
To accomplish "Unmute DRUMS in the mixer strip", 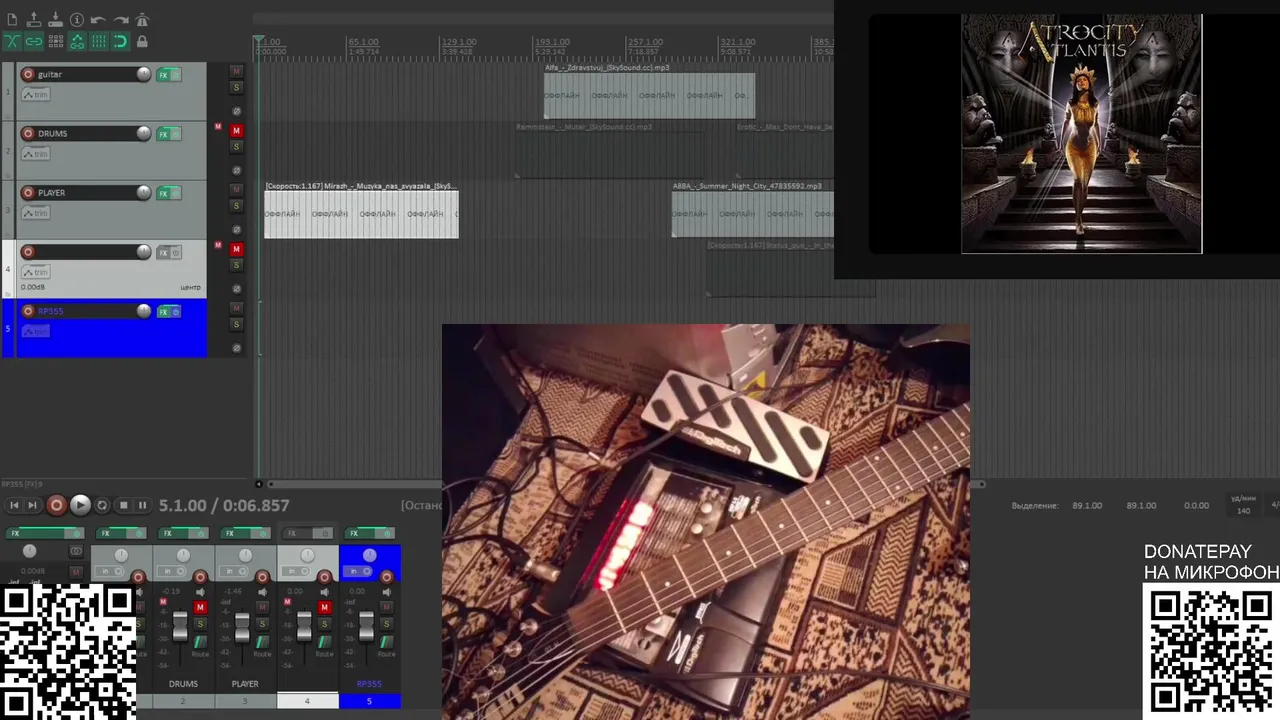I will tap(200, 608).
